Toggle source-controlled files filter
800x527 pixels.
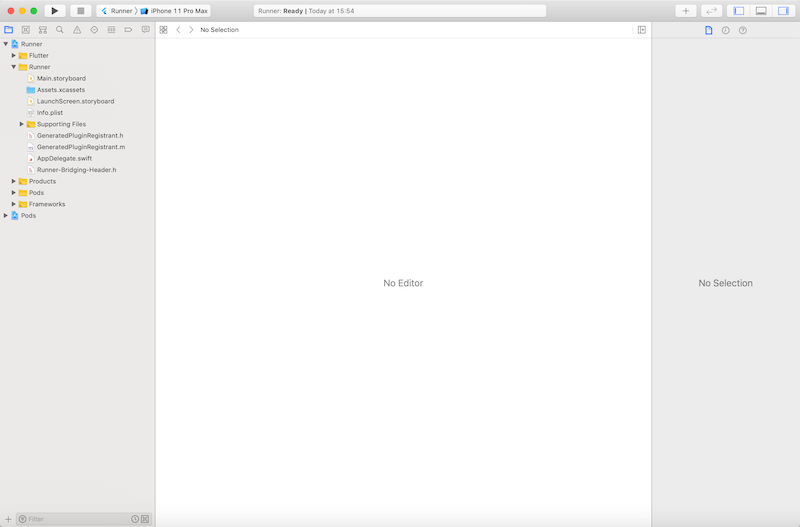[x=145, y=519]
